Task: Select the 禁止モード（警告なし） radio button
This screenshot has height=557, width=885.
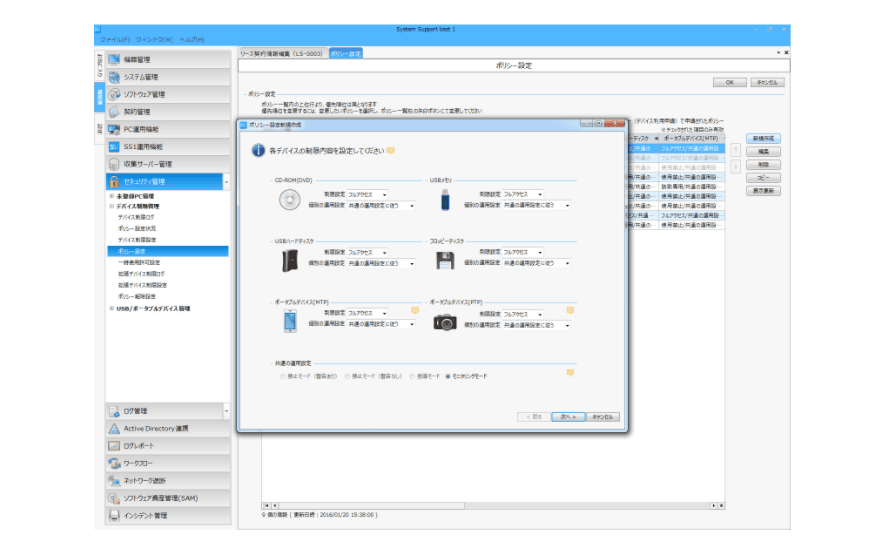Action: pos(347,376)
